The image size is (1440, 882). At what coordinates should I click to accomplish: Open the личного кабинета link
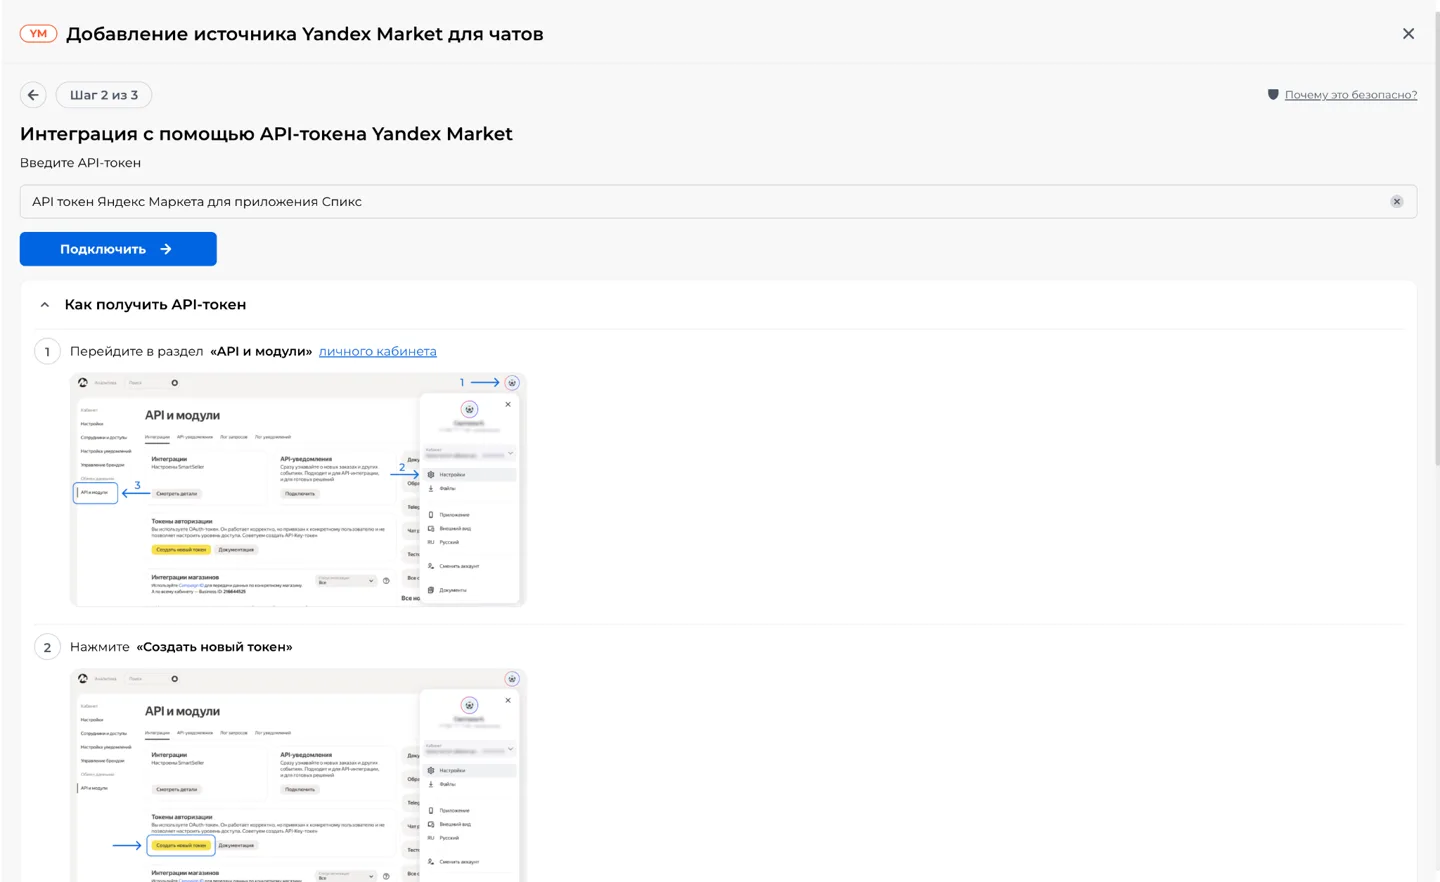378,352
